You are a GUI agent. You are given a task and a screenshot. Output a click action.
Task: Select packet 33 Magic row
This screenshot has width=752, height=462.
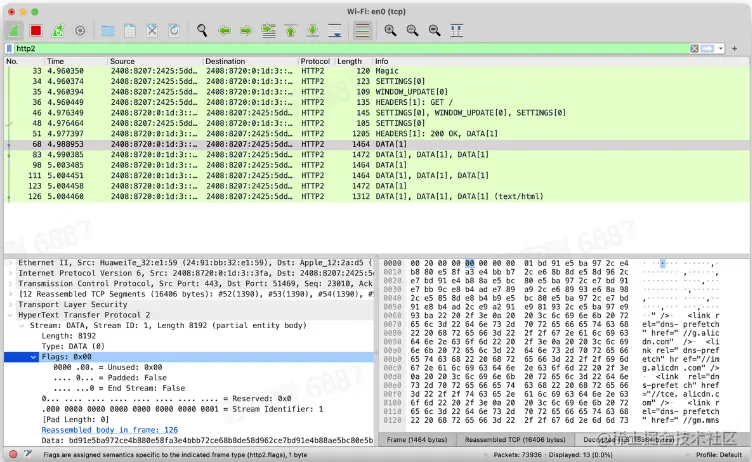coord(376,71)
